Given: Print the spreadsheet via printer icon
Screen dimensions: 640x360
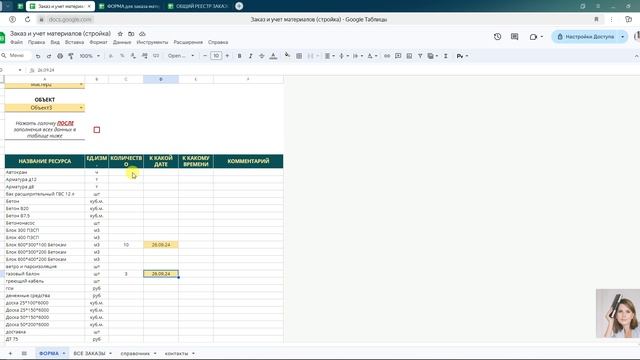Looking at the screenshot, I should (60, 56).
